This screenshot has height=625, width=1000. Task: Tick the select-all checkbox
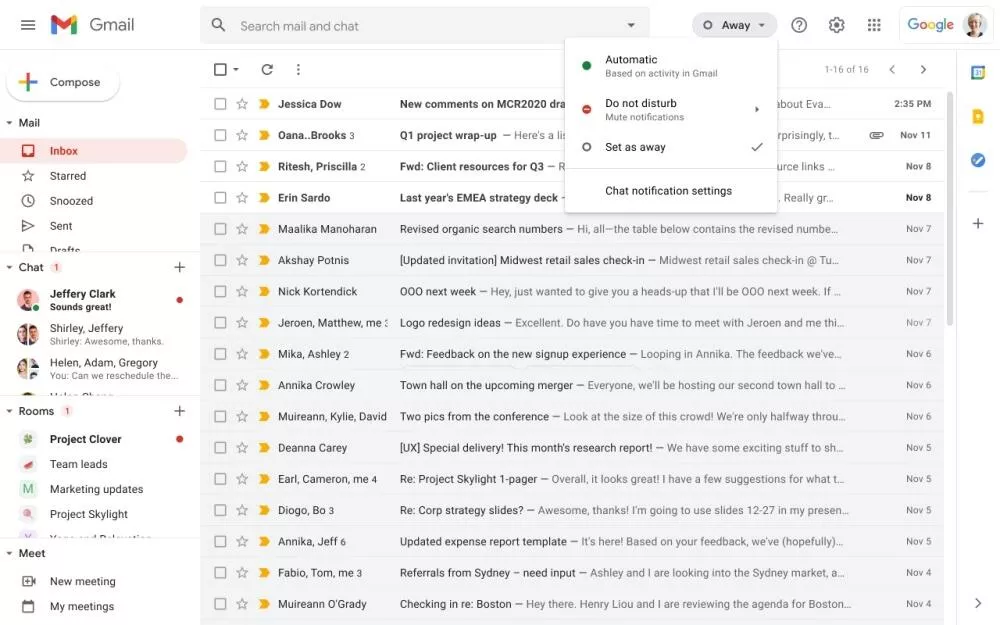point(220,70)
